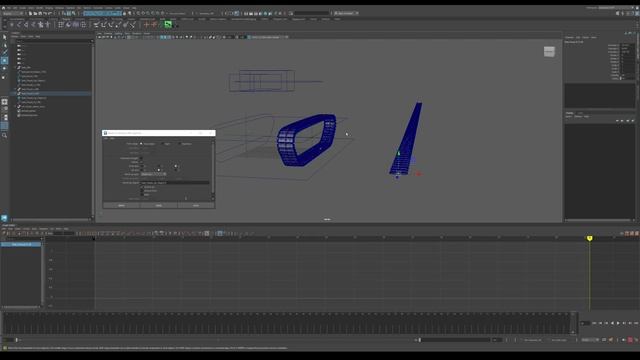Choose the Paint Selection tool in toolbox
Viewport: 640px width, 360px height.
tap(4, 52)
